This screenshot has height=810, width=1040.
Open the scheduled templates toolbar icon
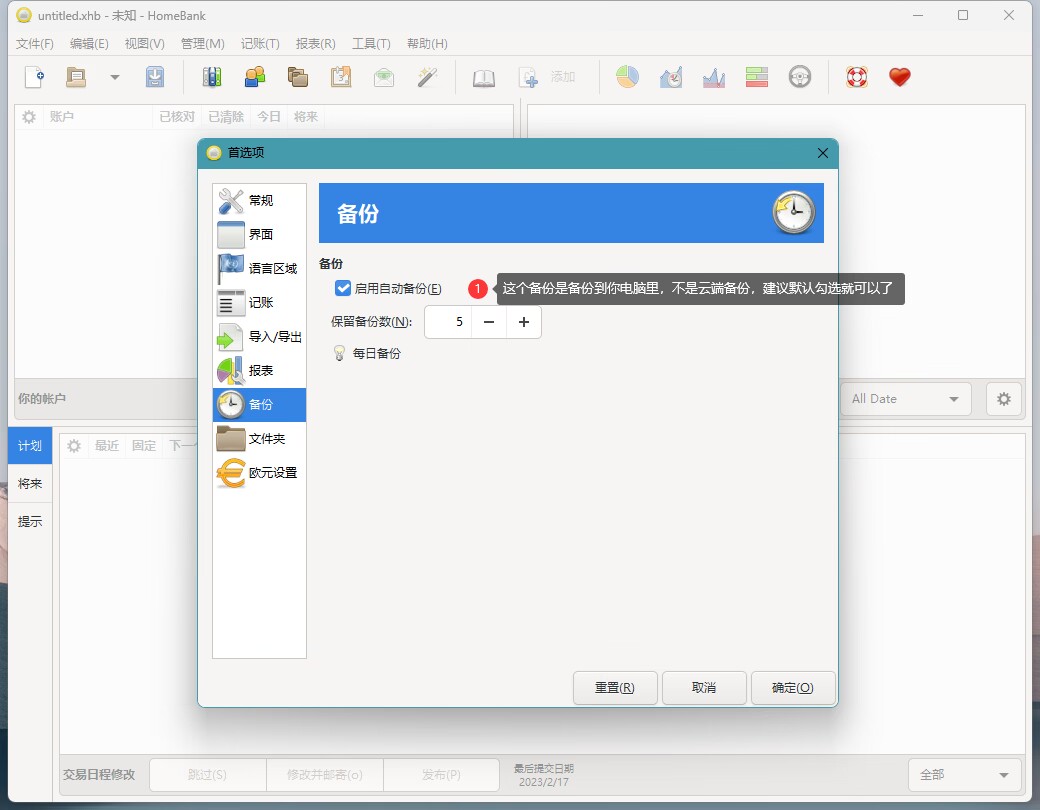coord(341,77)
